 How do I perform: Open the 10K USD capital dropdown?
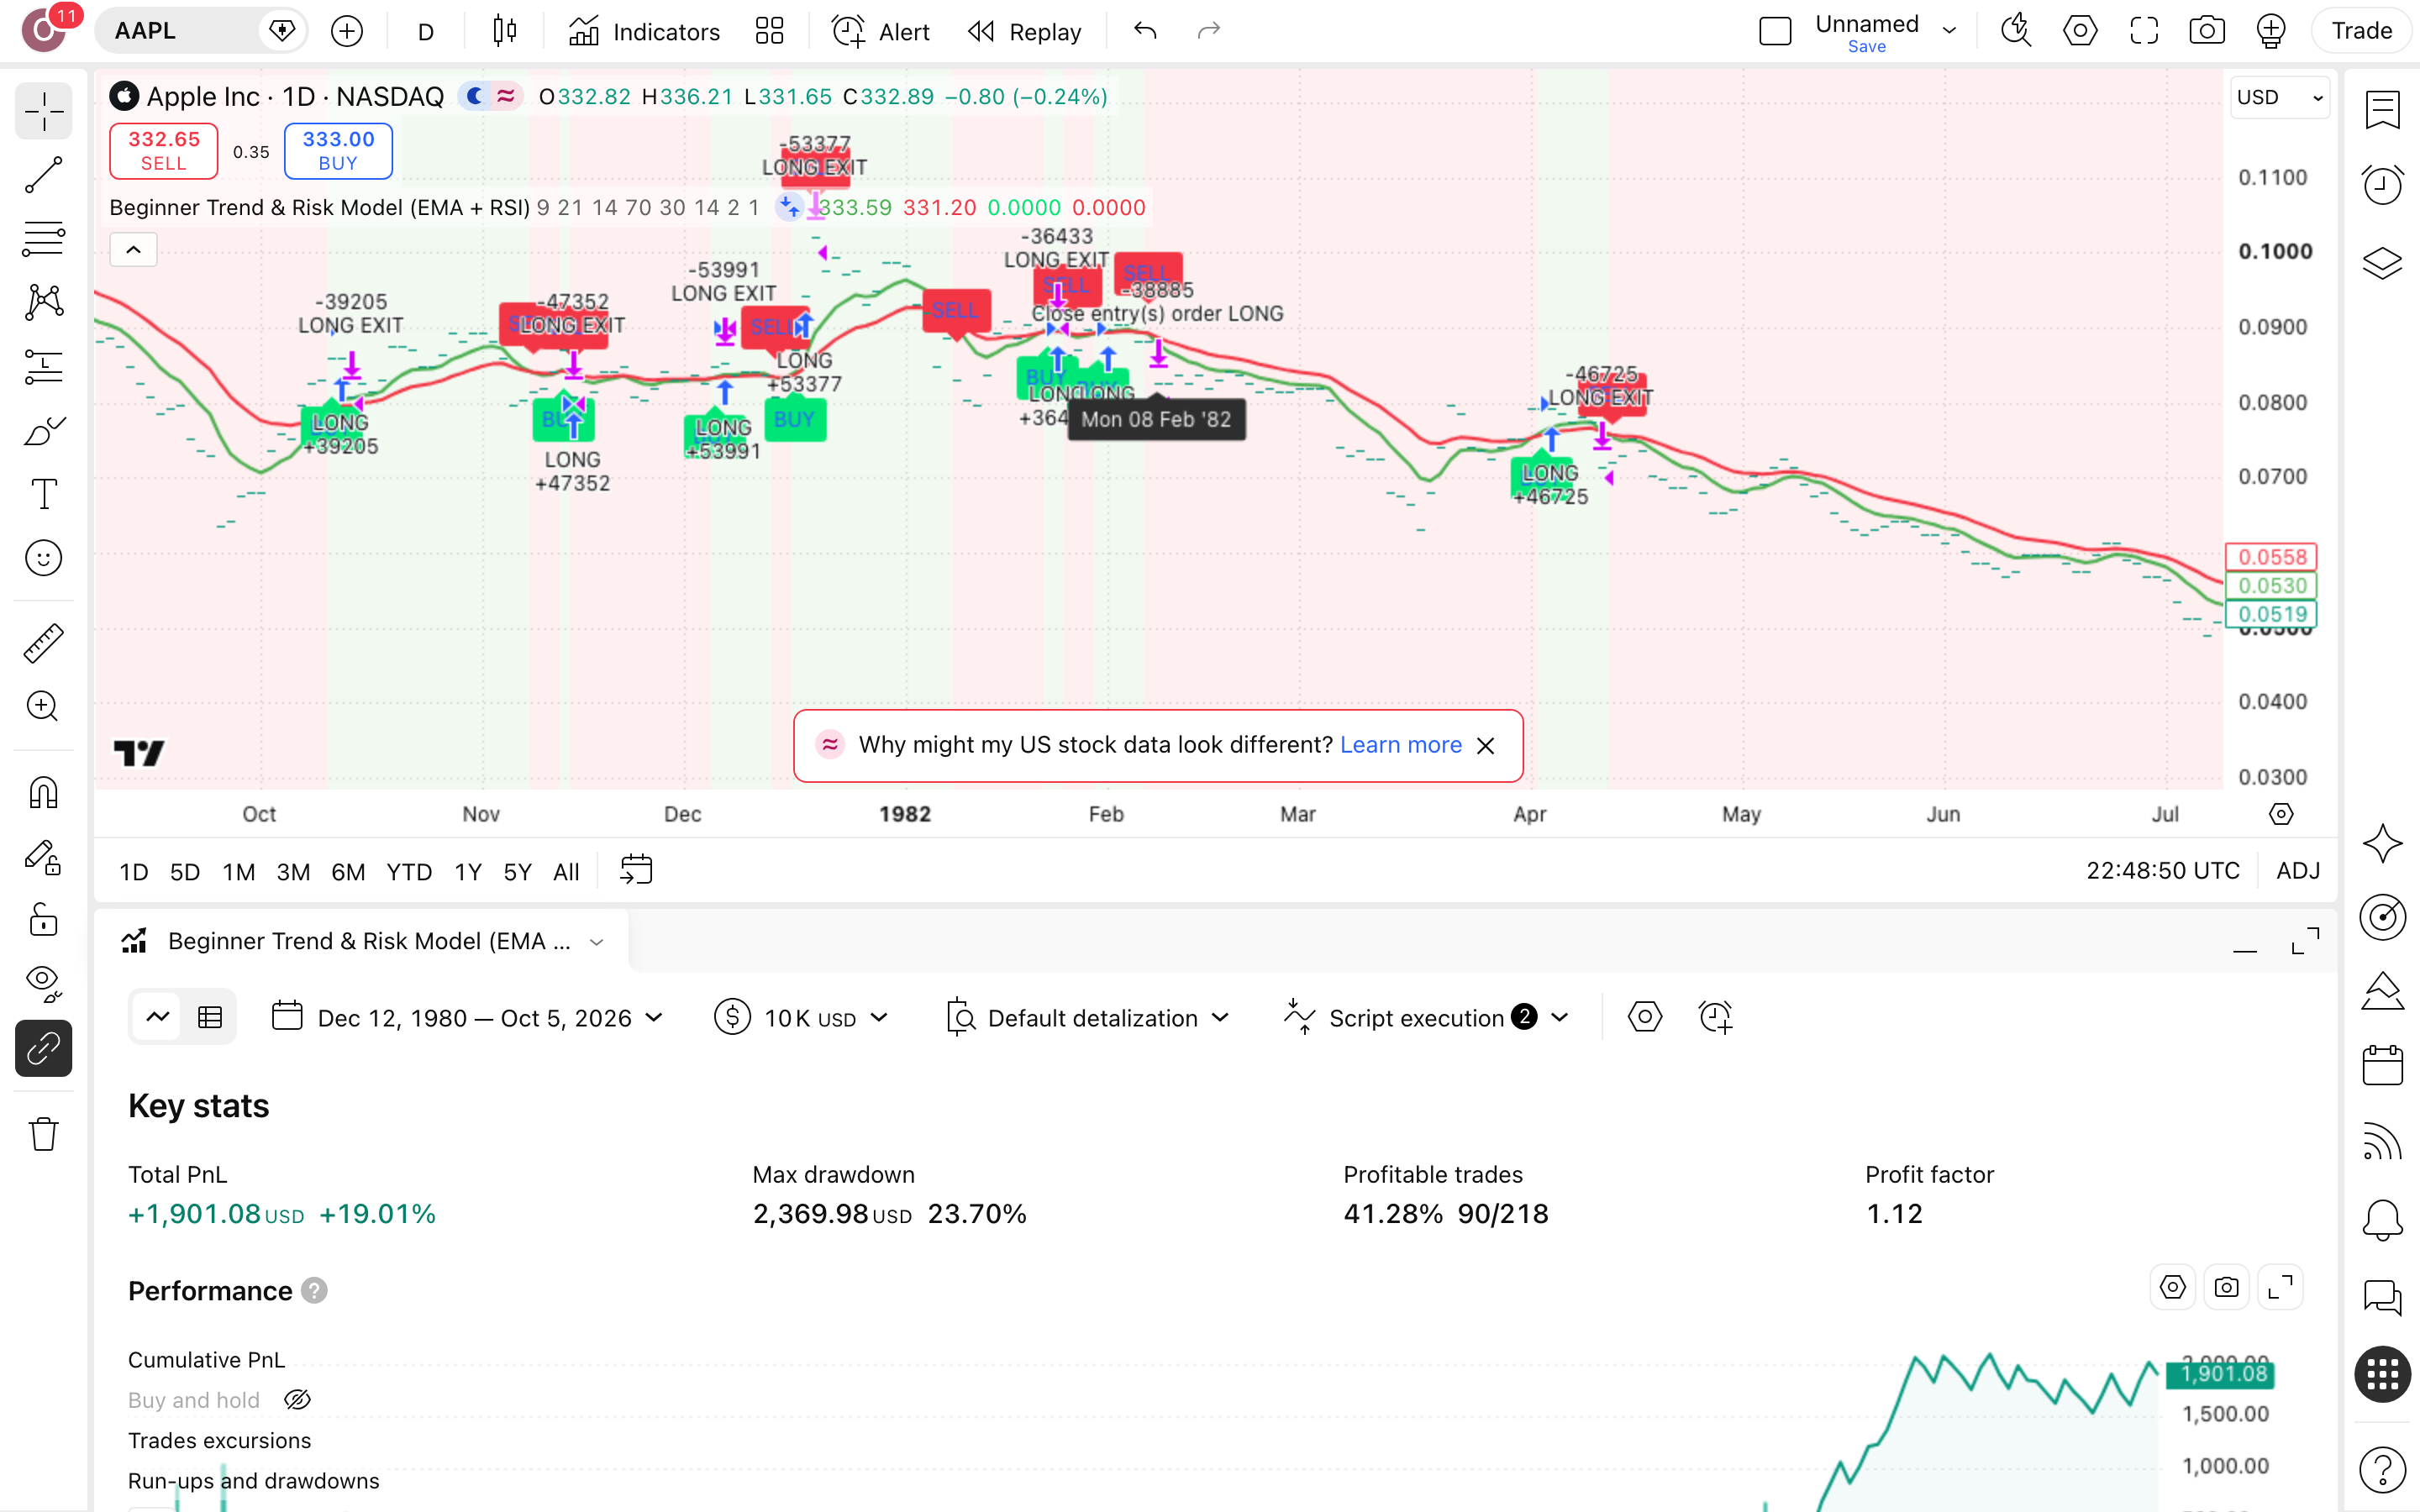tap(802, 1018)
